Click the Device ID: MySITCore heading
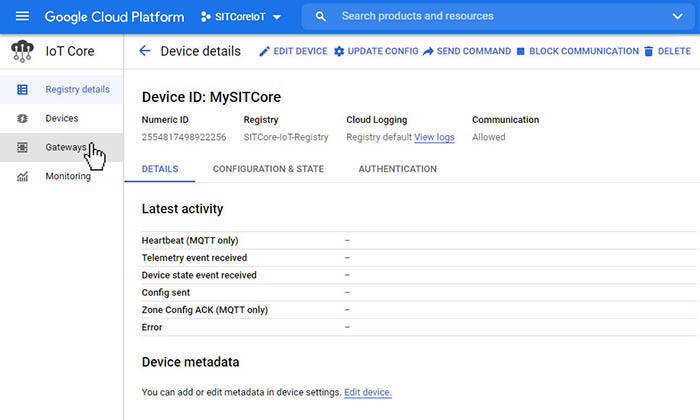The height and width of the screenshot is (420, 700). tap(211, 97)
